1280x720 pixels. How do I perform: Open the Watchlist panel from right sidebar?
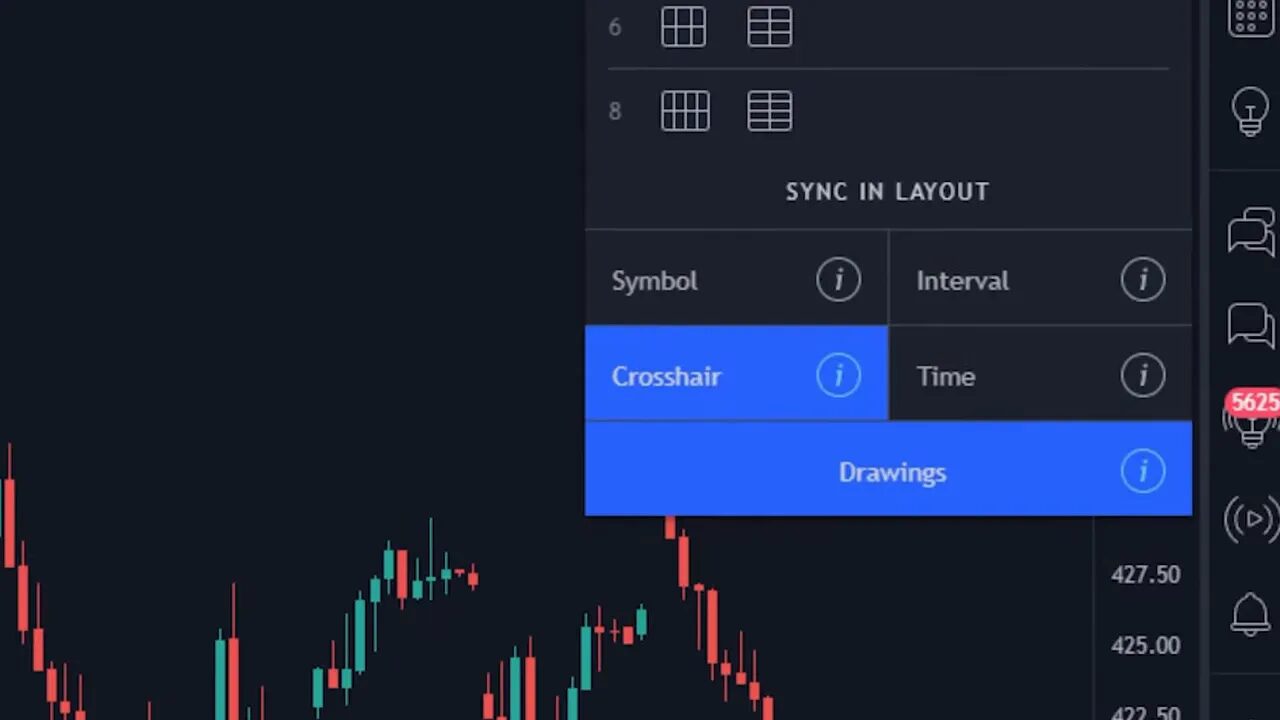[x=1250, y=17]
